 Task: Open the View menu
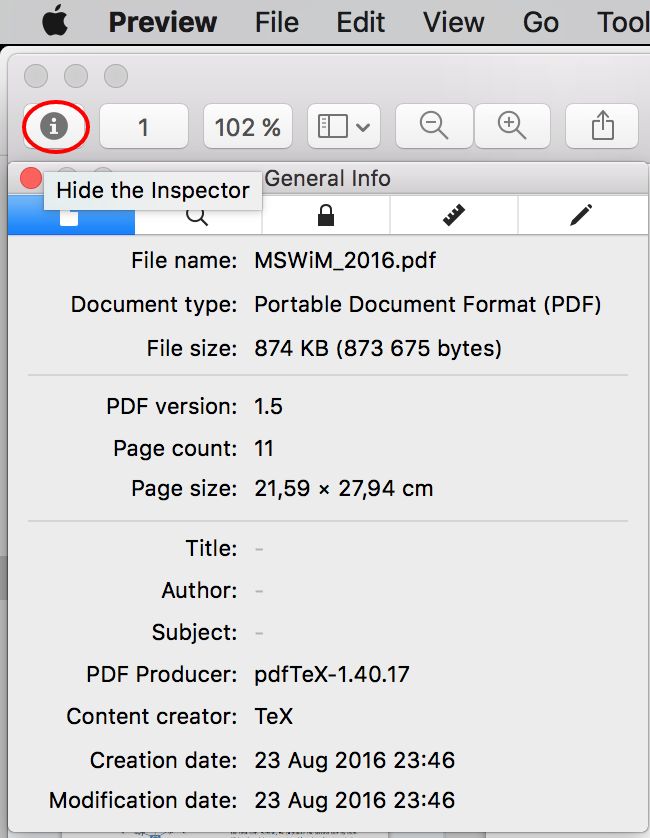453,22
